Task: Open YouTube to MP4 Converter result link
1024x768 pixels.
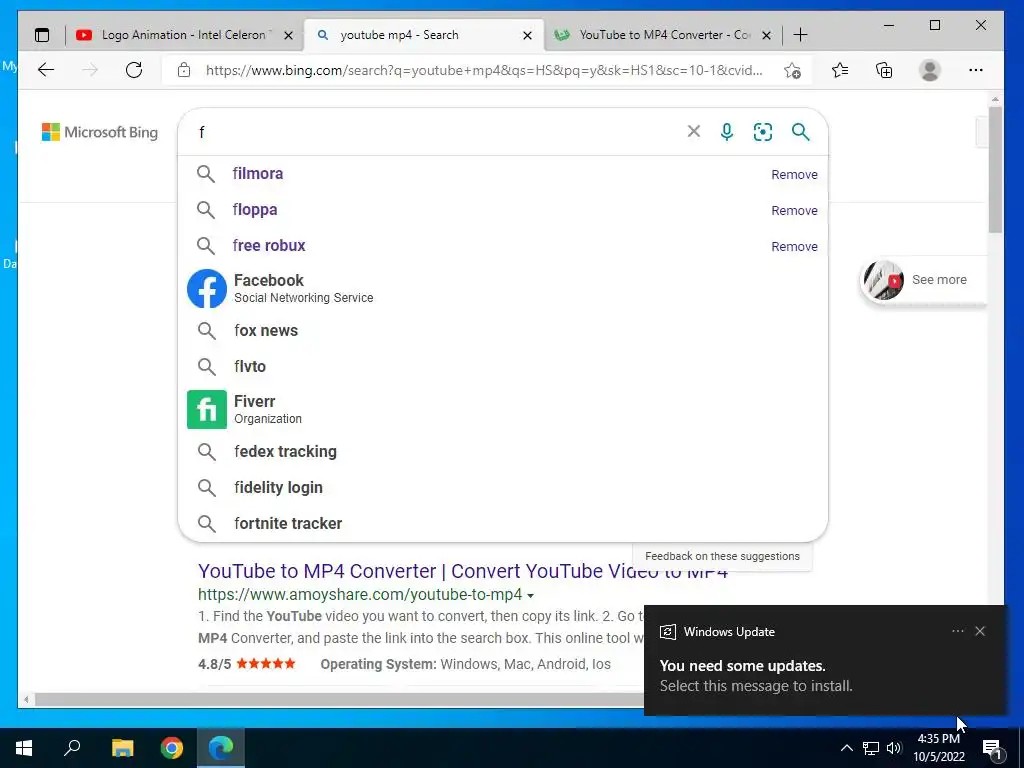Action: tap(462, 571)
